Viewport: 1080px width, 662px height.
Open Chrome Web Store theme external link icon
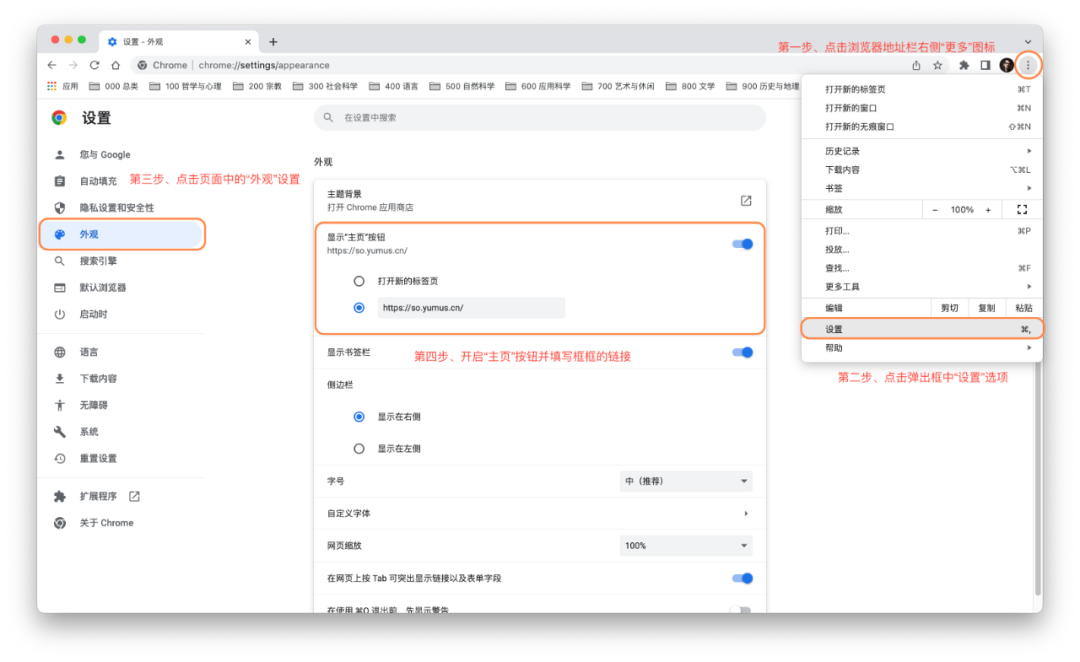pos(746,200)
